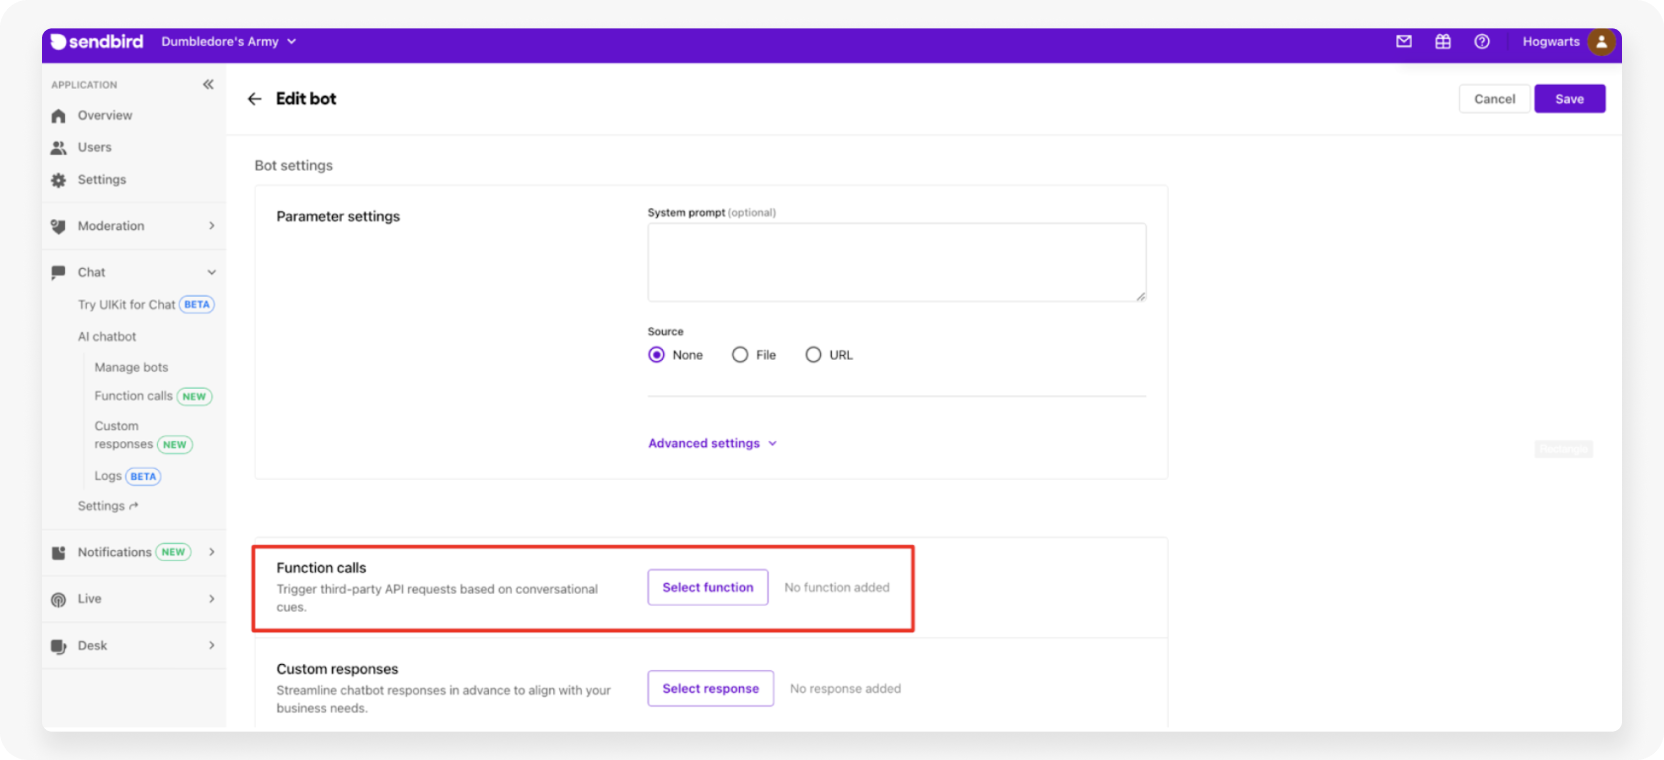Click the Select function button
The image size is (1664, 760).
708,587
